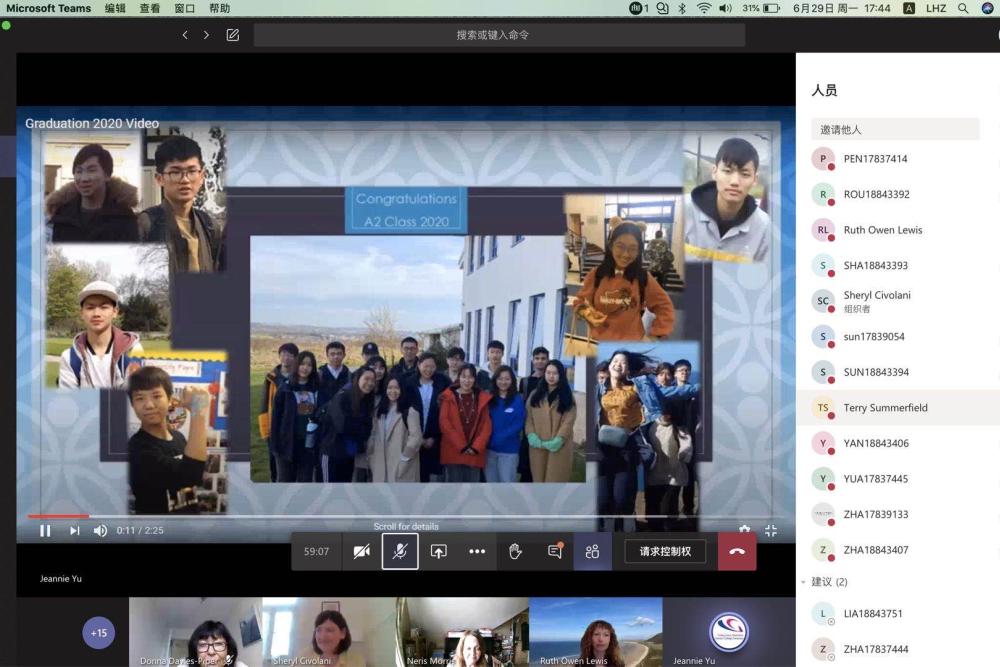The height and width of the screenshot is (667, 1000).
Task: Go back using the navigation arrow
Action: 185,35
